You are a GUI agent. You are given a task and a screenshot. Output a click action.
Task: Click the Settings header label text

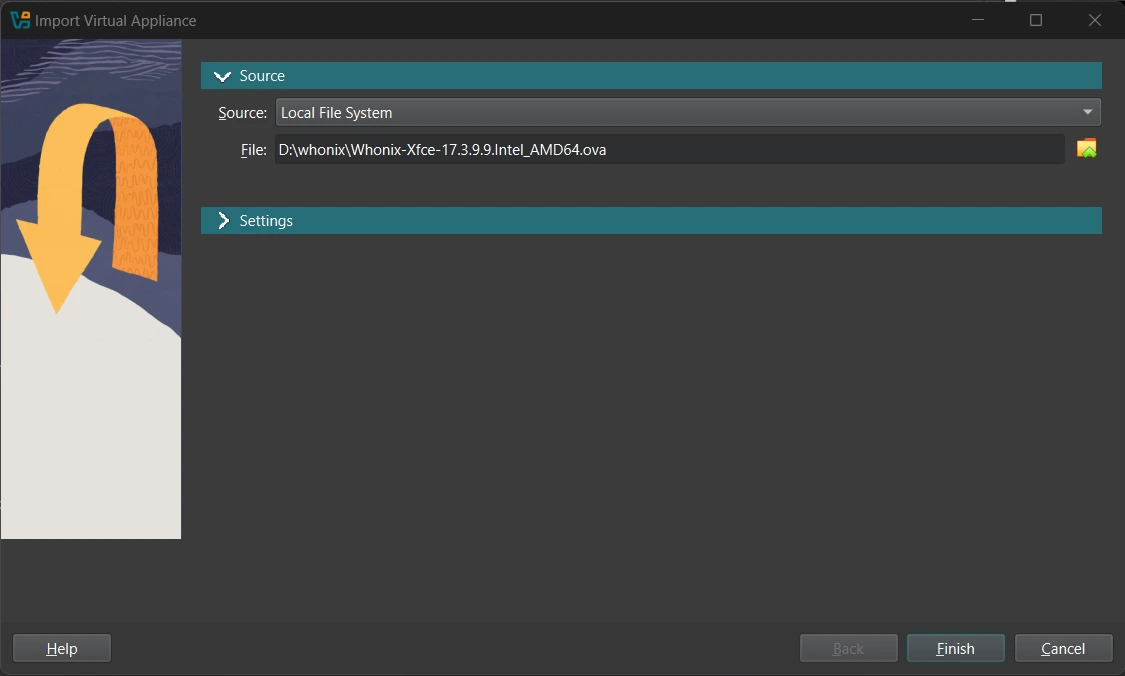[x=266, y=221]
